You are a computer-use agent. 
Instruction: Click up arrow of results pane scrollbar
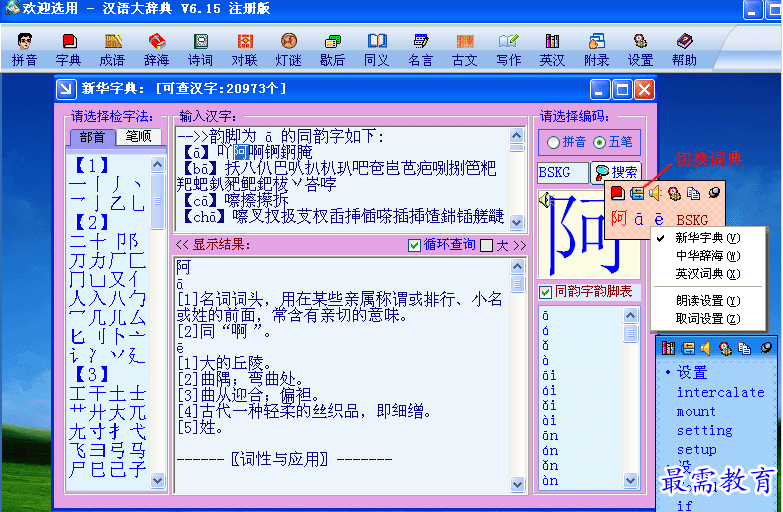tap(517, 266)
